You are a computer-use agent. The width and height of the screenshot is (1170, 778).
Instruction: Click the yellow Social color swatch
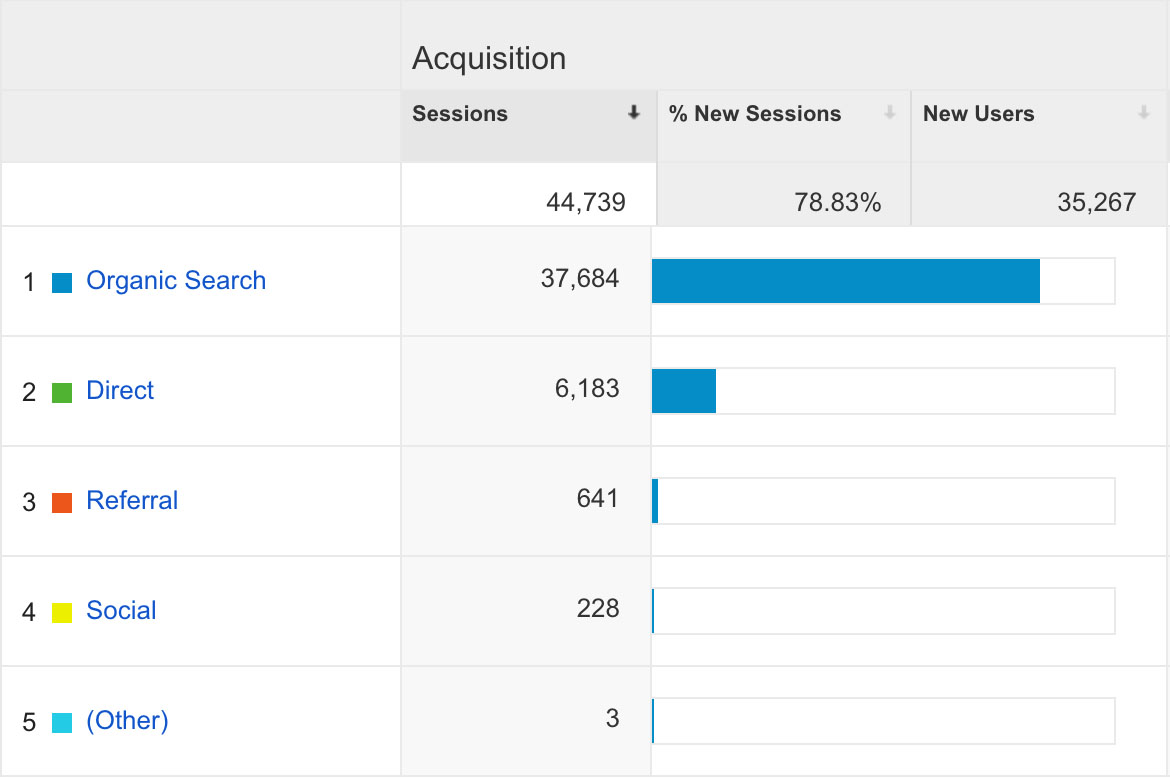coord(62,613)
